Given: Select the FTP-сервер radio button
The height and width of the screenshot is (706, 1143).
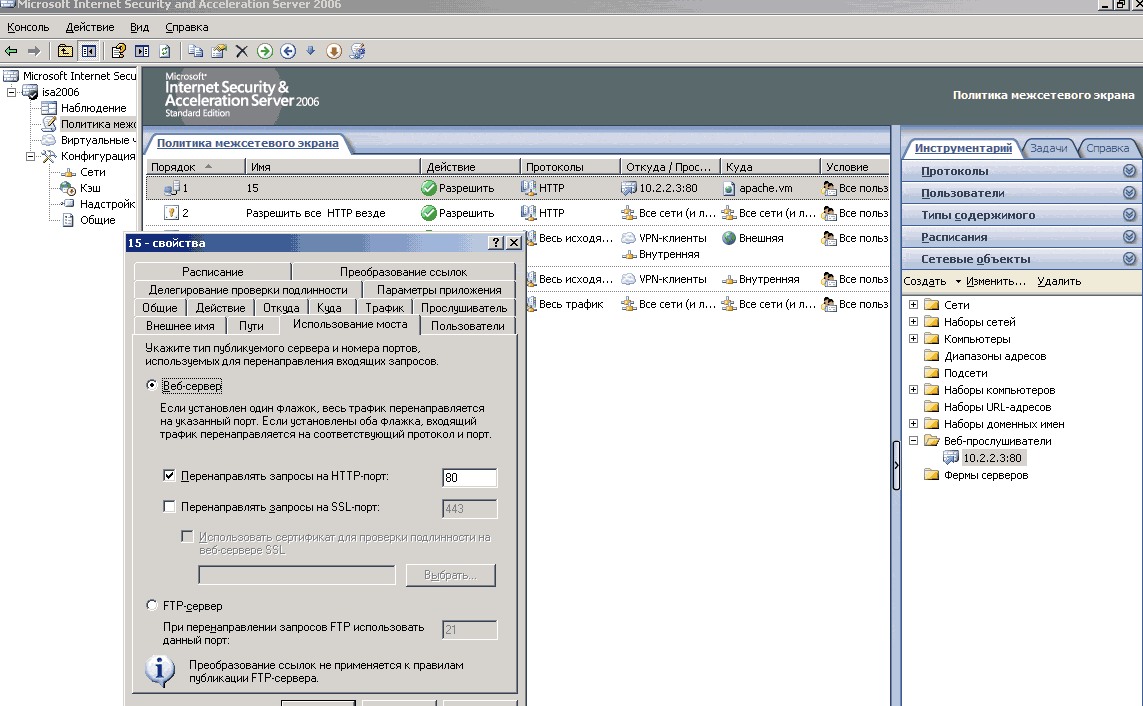Looking at the screenshot, I should [152, 605].
